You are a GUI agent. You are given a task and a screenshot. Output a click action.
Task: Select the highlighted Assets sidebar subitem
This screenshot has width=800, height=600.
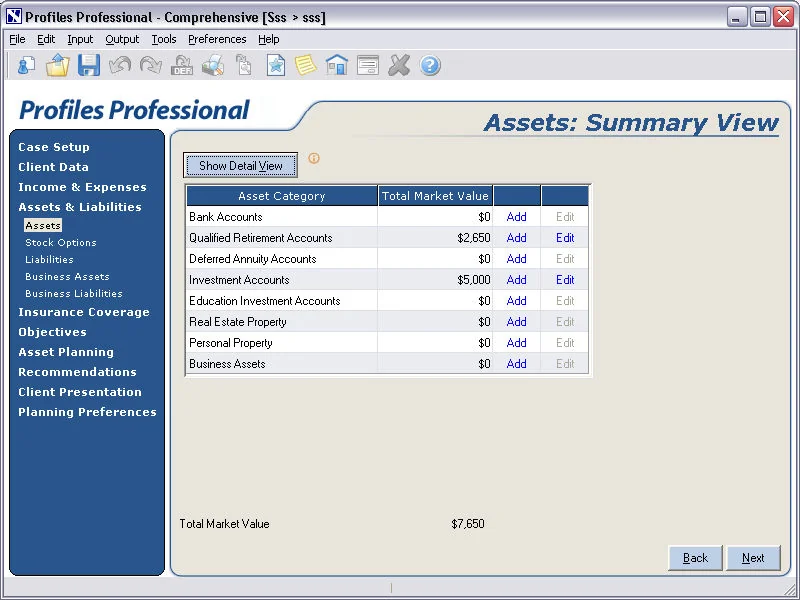coord(43,226)
